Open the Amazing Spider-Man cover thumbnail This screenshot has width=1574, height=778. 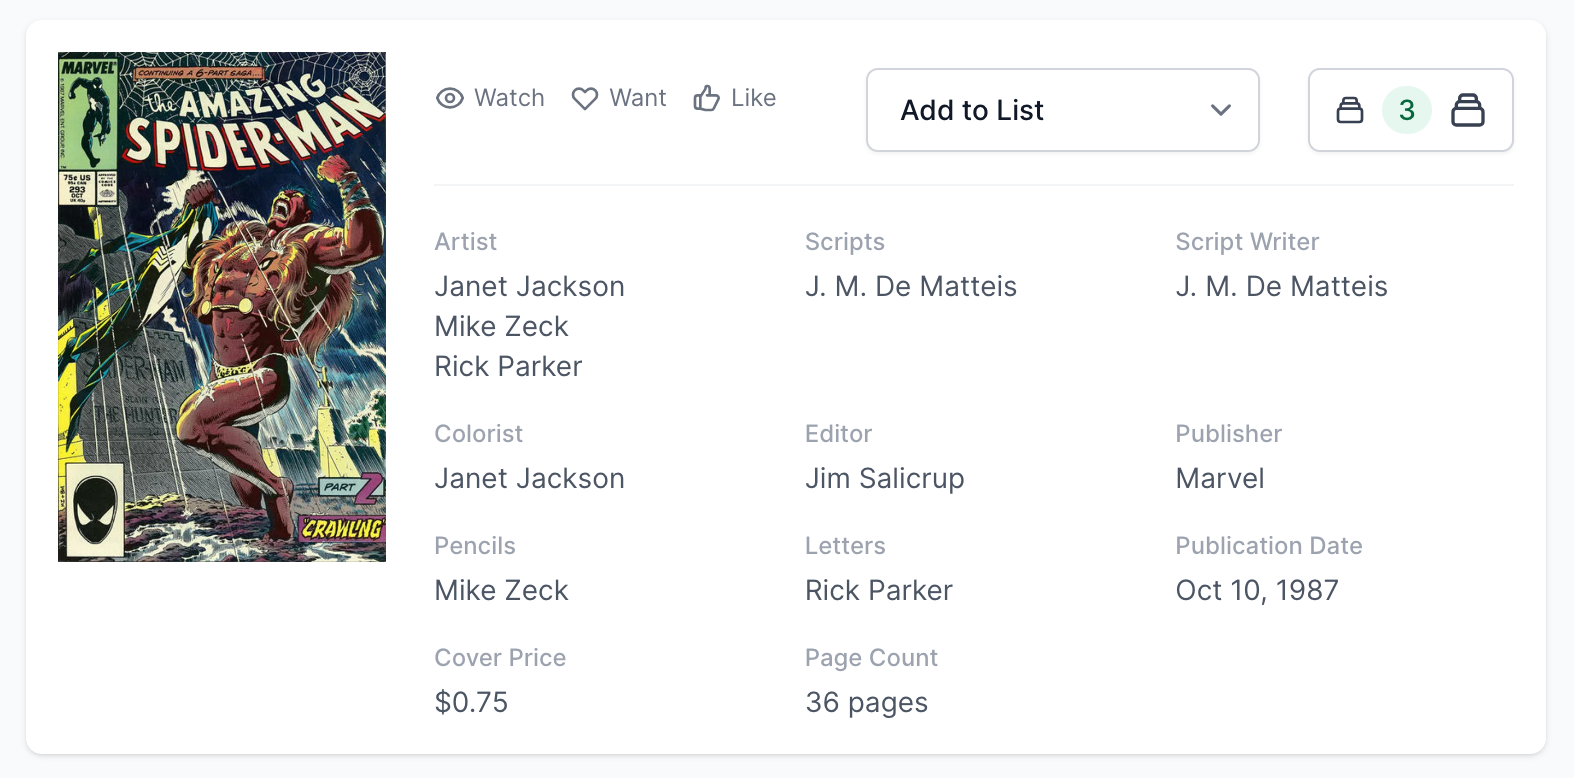222,307
